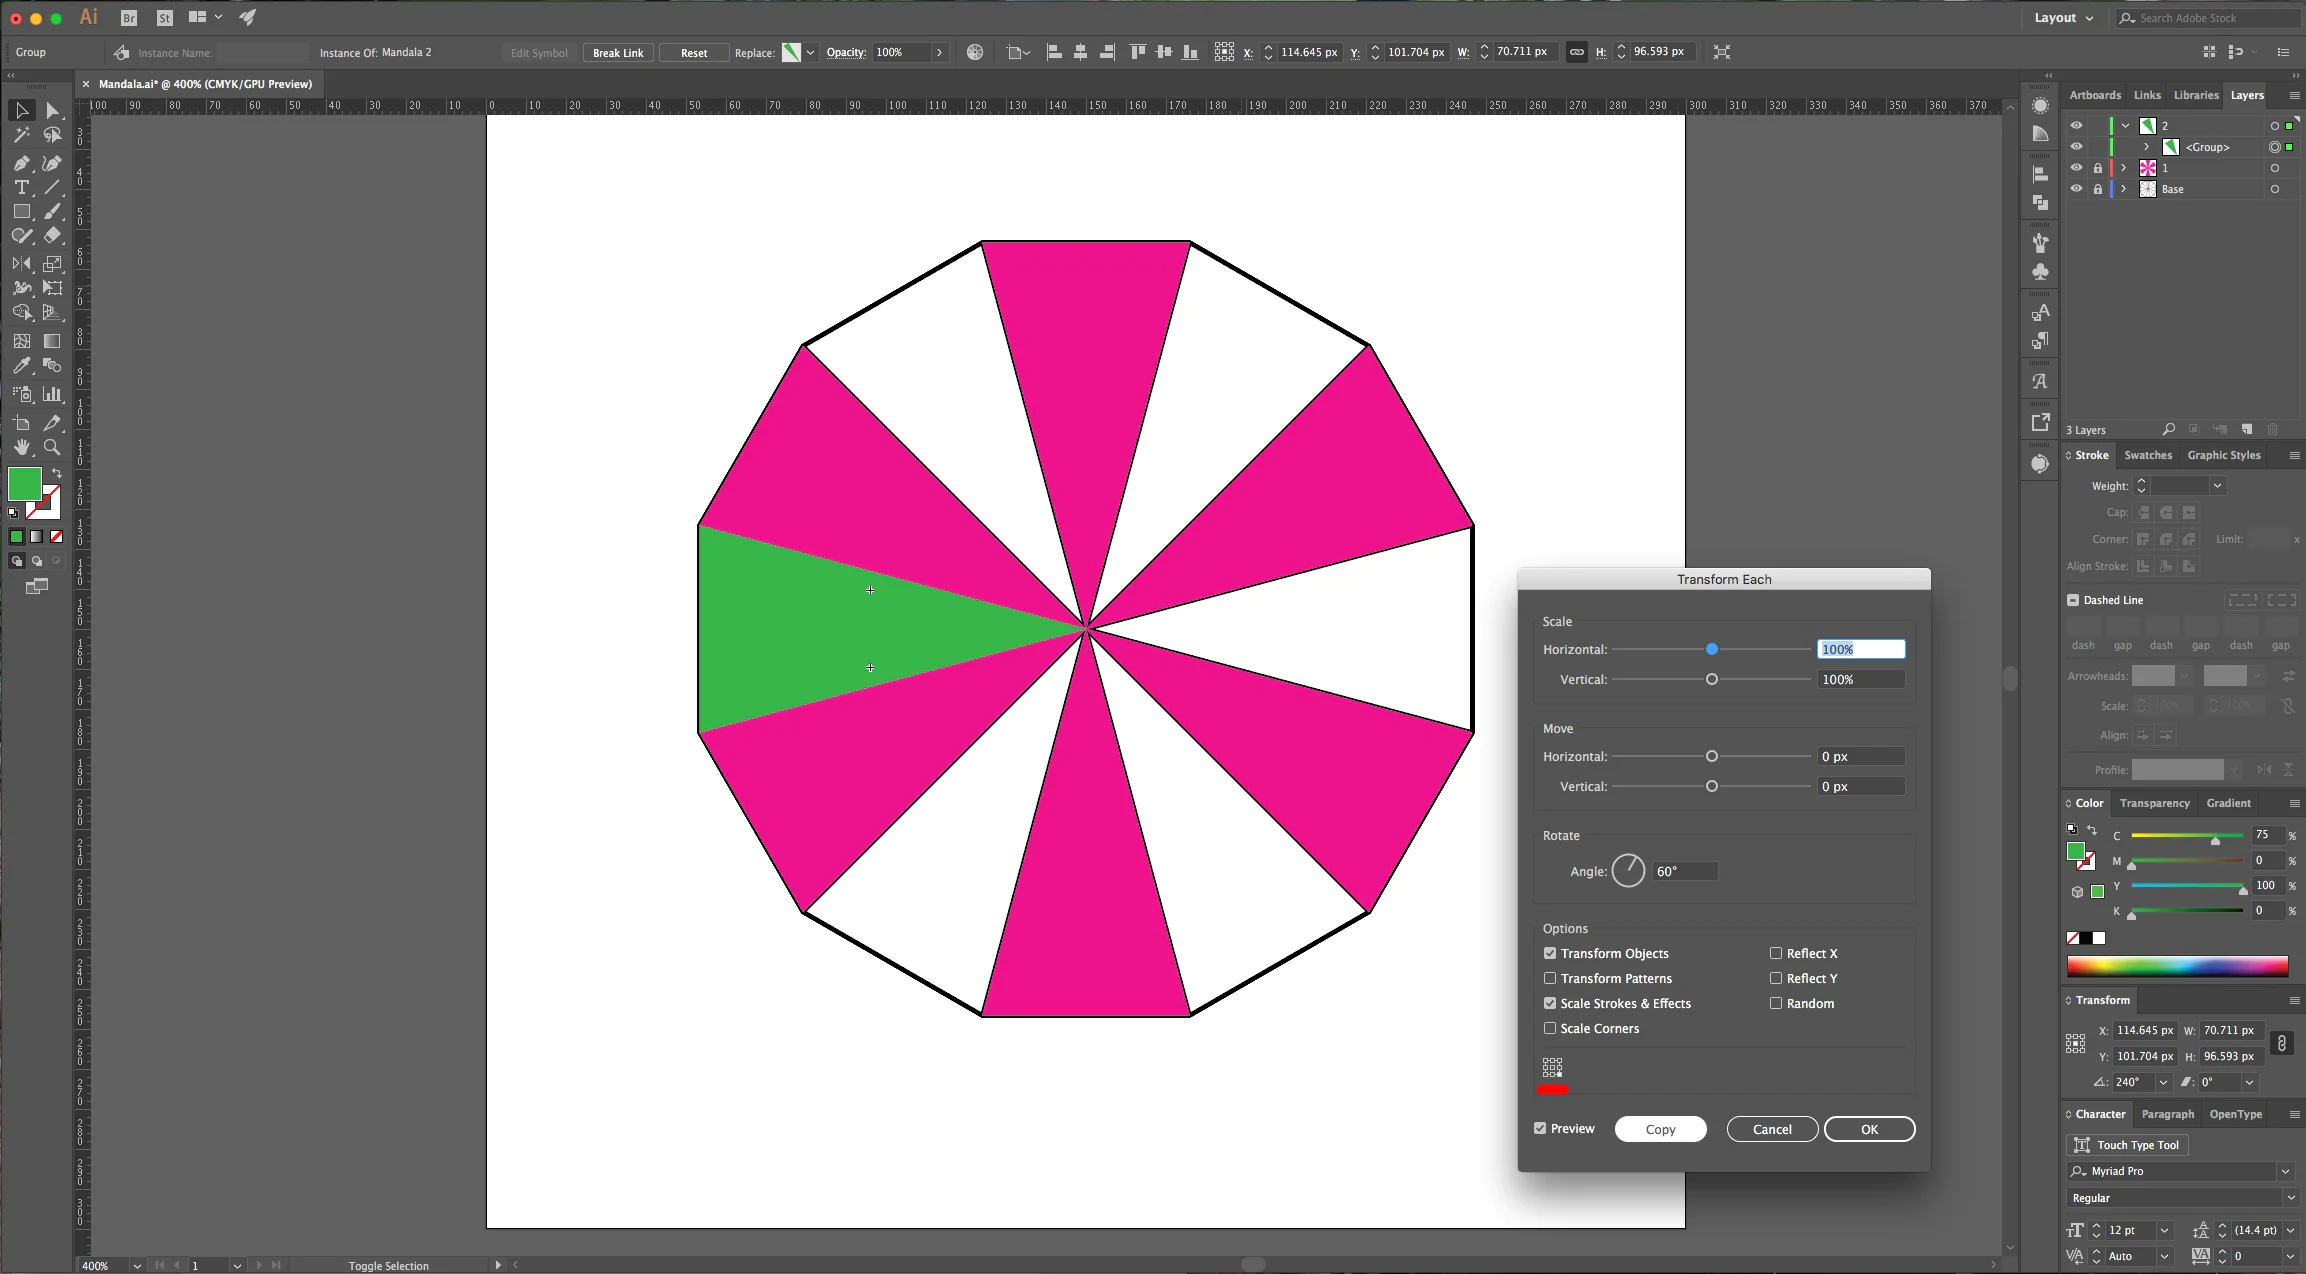Switch to the Artboards tab

(x=2095, y=95)
